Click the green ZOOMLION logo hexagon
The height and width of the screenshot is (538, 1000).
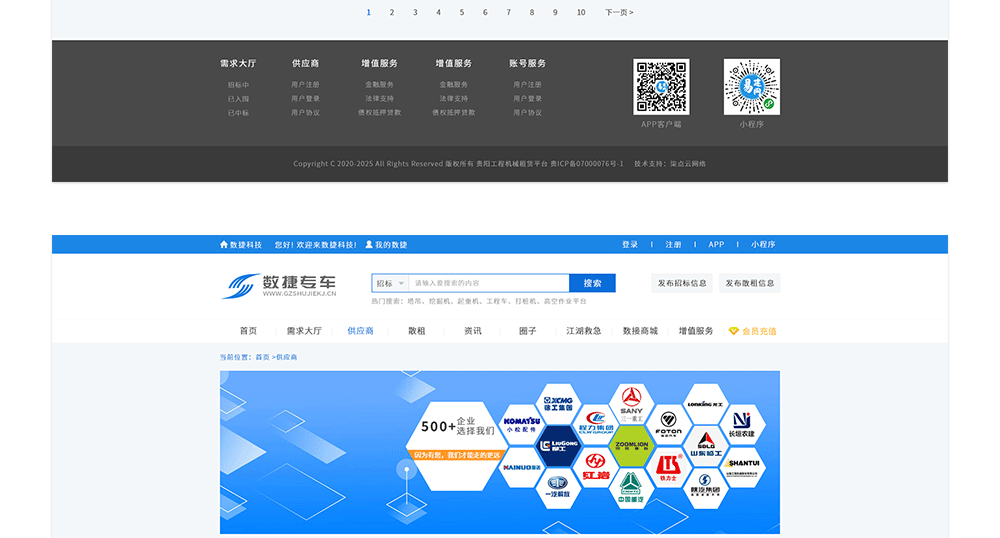pyautogui.click(x=631, y=445)
